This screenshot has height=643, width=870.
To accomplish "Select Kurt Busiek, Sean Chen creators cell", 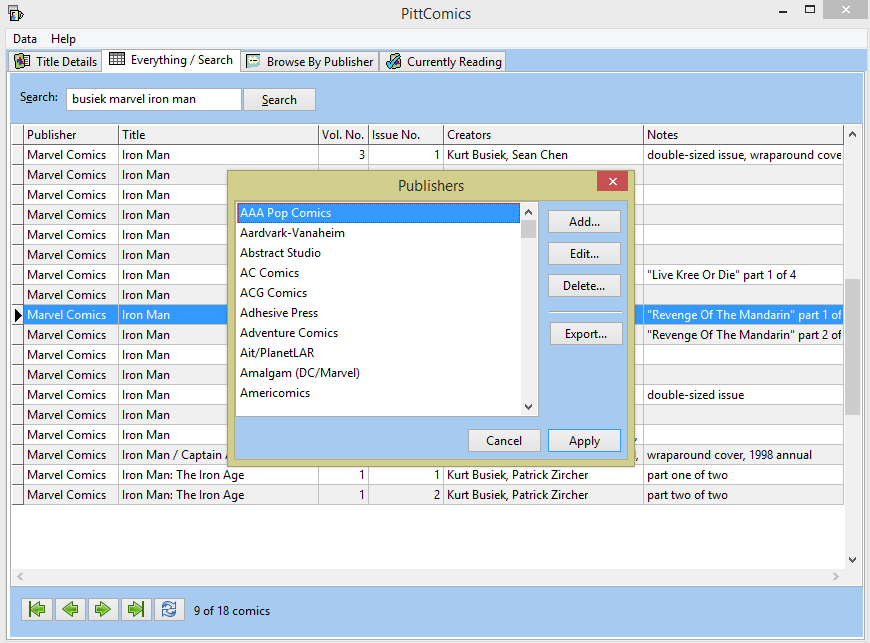I will (x=543, y=155).
